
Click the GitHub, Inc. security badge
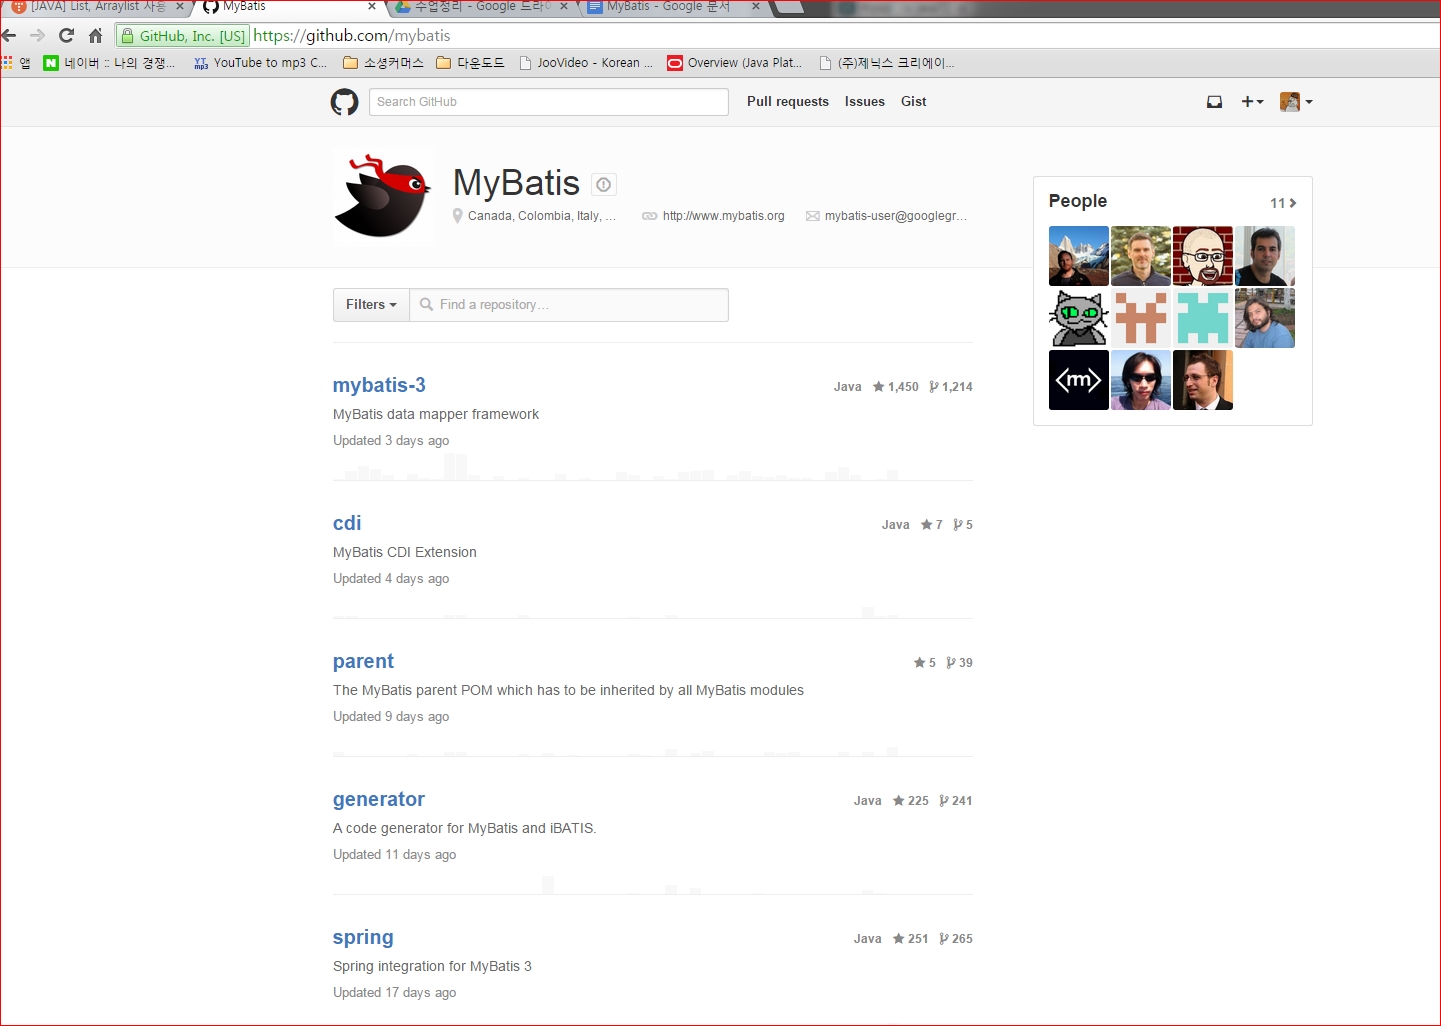(x=183, y=36)
